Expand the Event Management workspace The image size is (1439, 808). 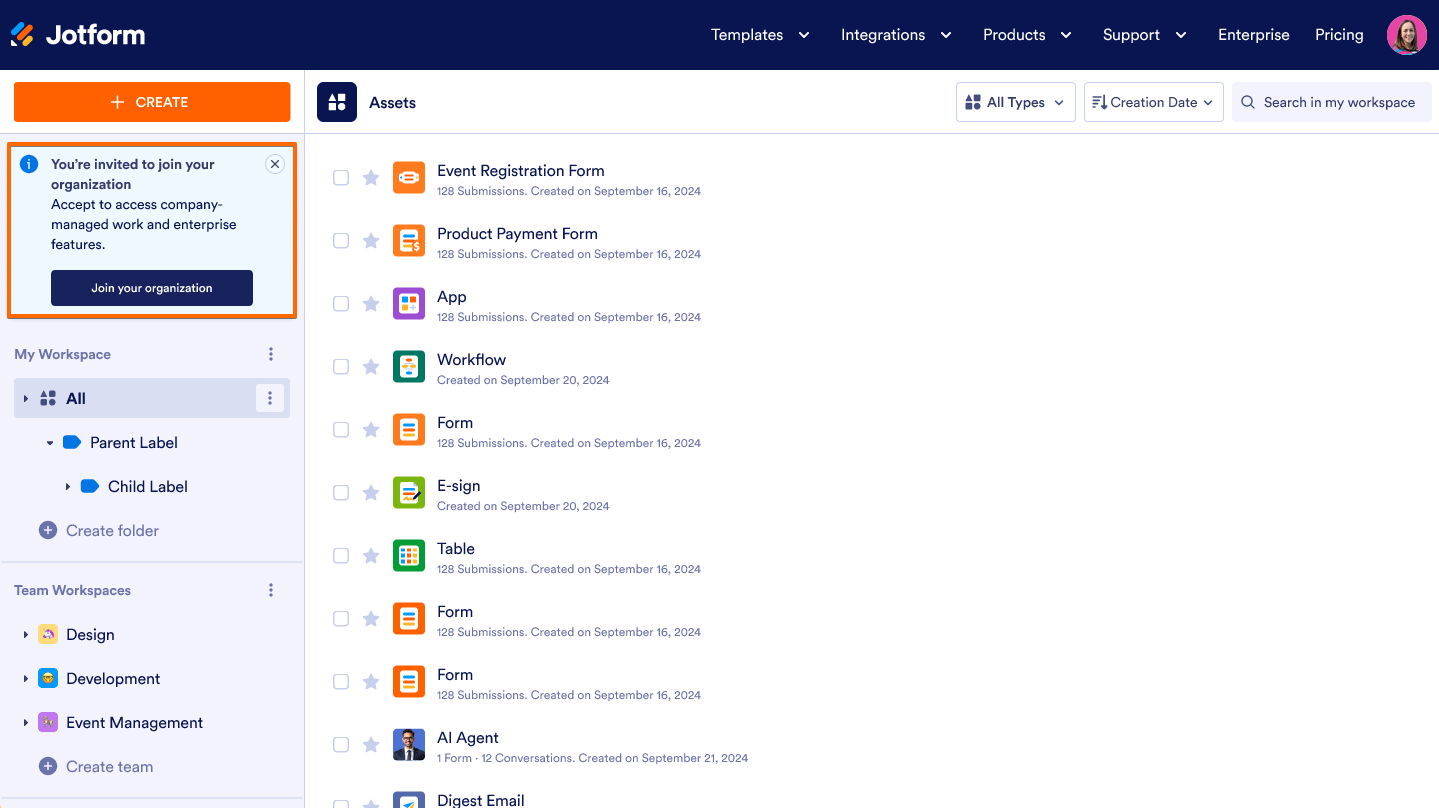(26, 722)
